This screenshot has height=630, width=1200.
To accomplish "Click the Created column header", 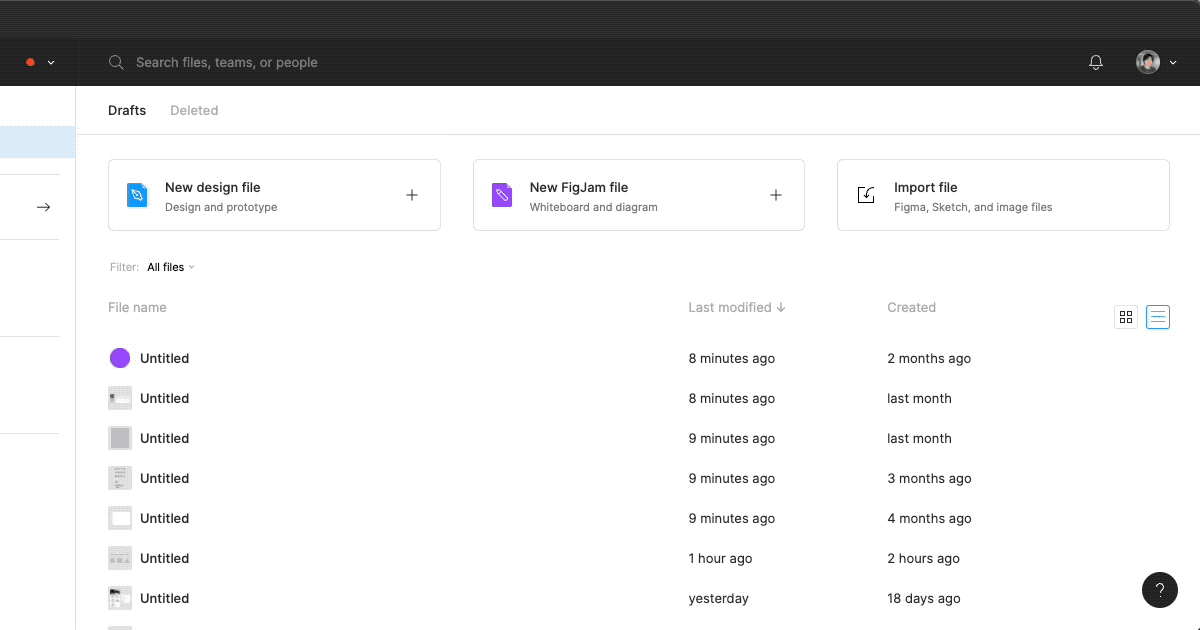I will [x=911, y=307].
